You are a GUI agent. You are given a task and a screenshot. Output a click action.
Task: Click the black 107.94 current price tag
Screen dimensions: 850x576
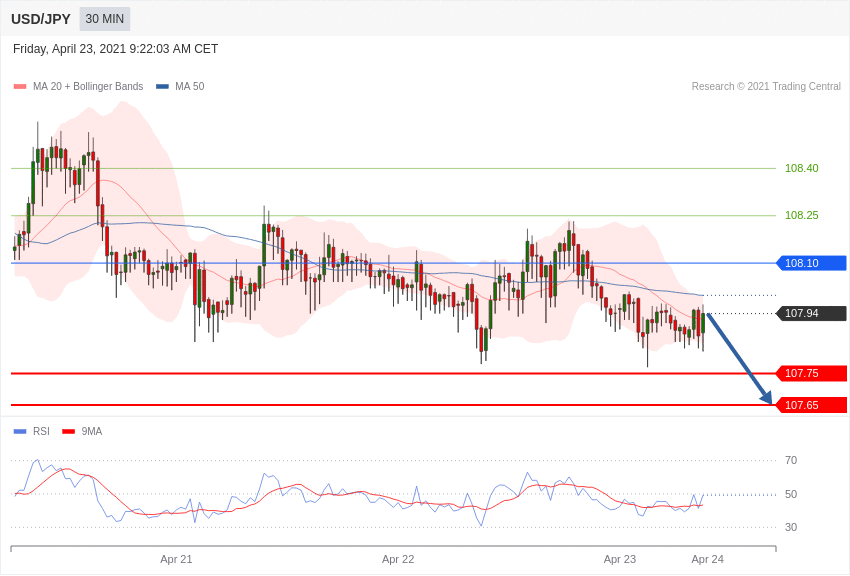pyautogui.click(x=812, y=313)
